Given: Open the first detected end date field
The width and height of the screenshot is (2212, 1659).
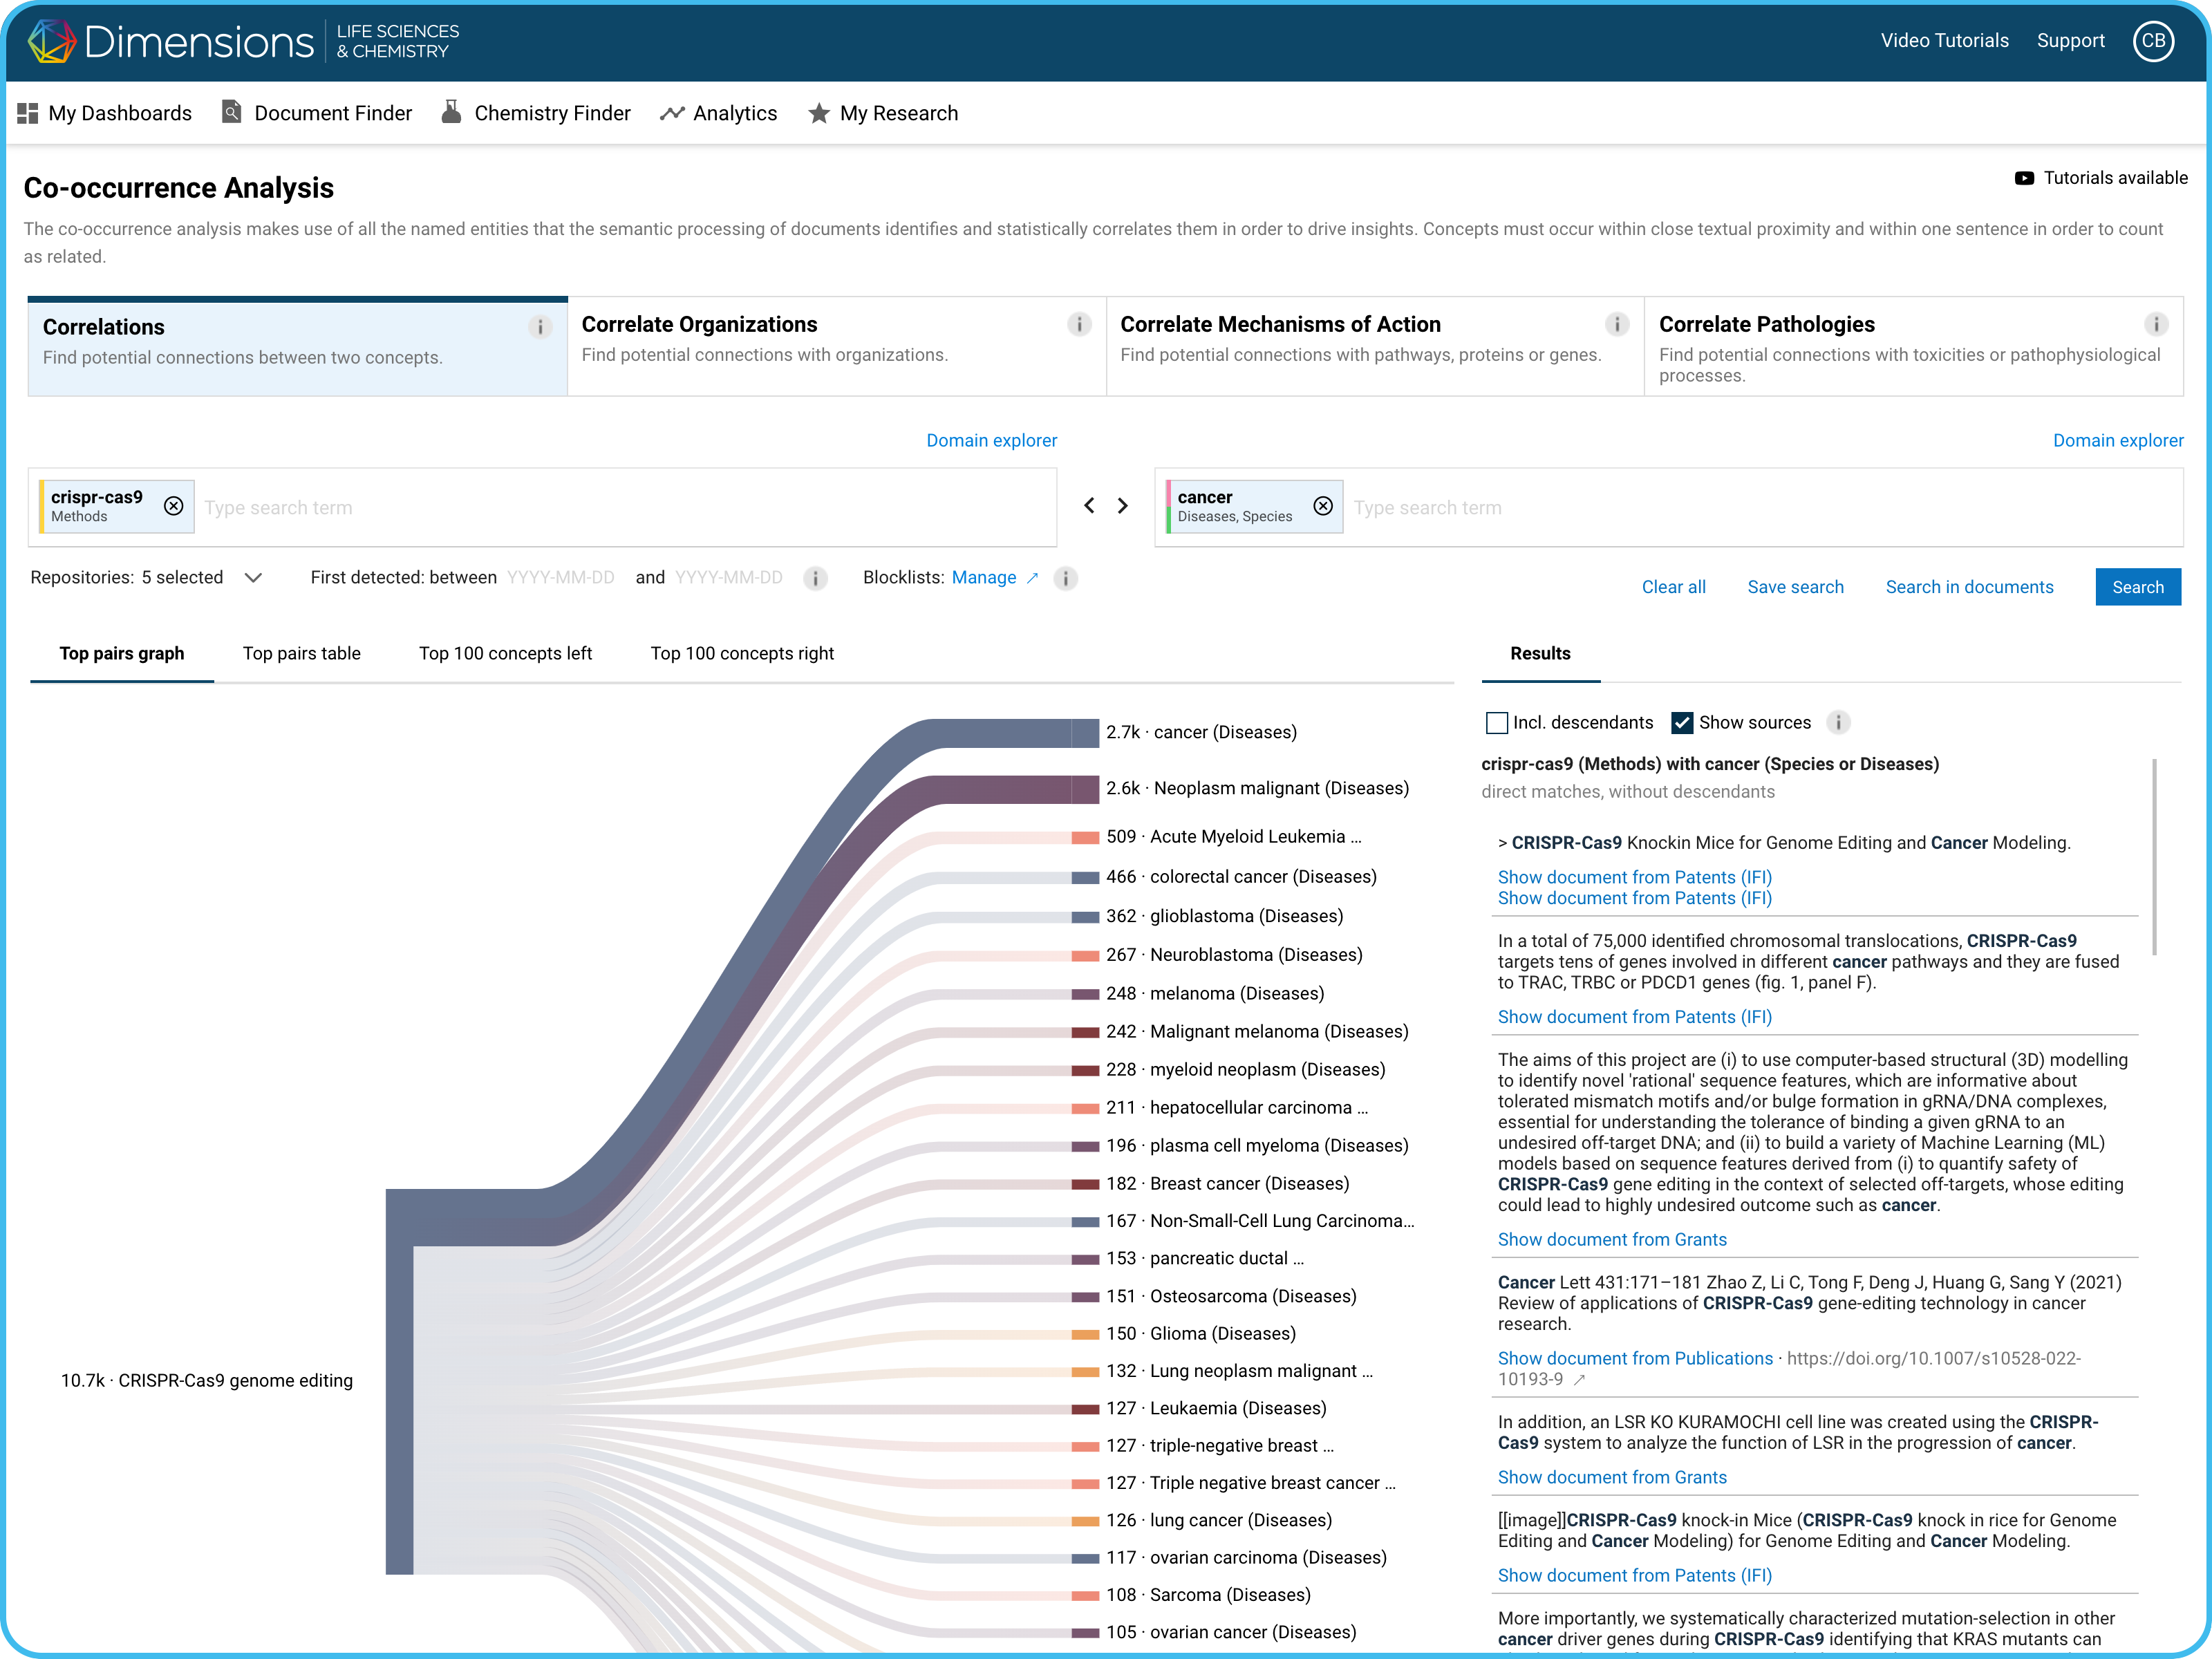Looking at the screenshot, I should click(x=728, y=578).
